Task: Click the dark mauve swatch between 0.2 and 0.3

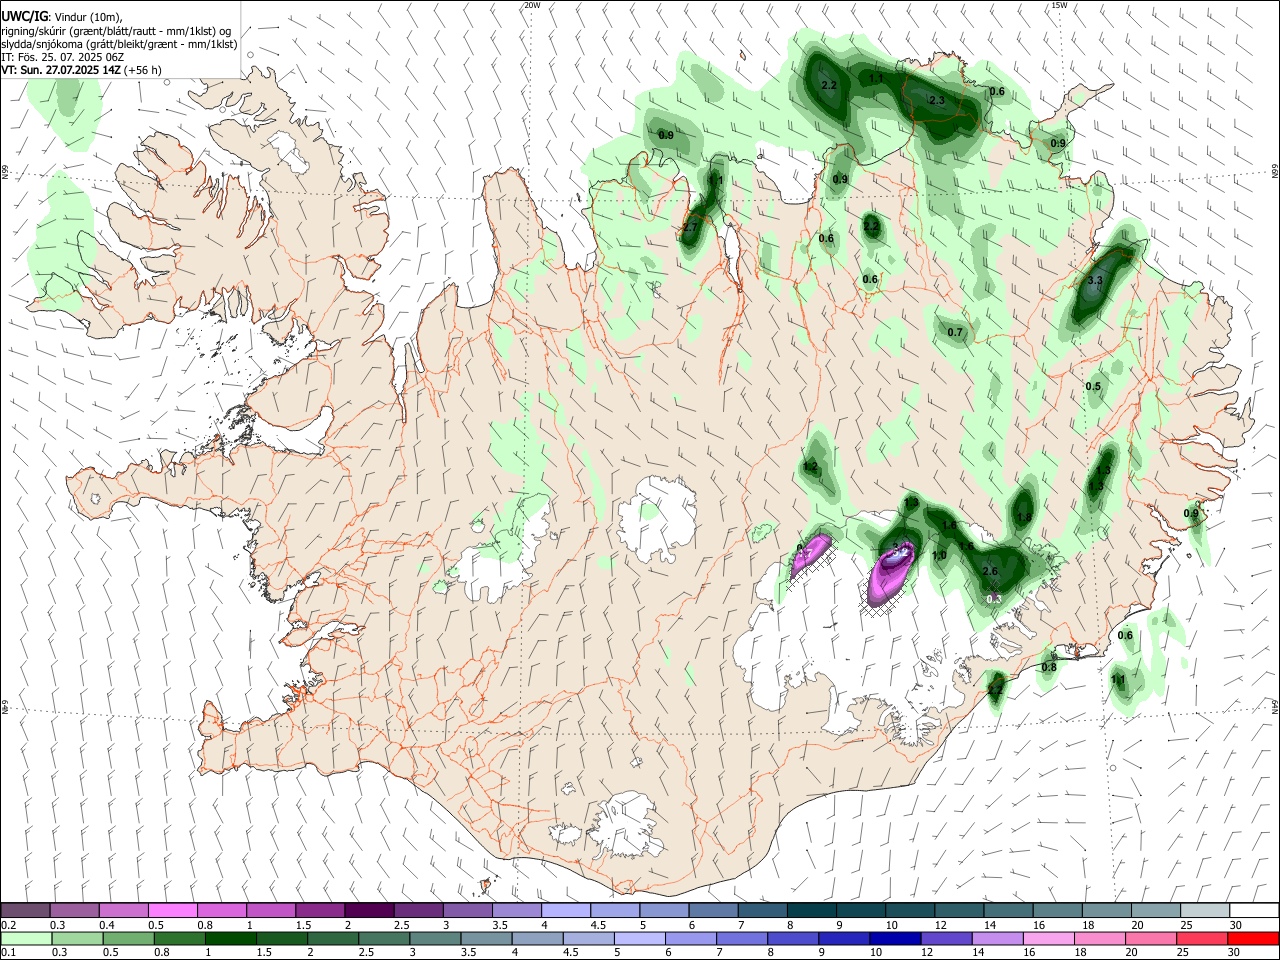Action: [25, 910]
